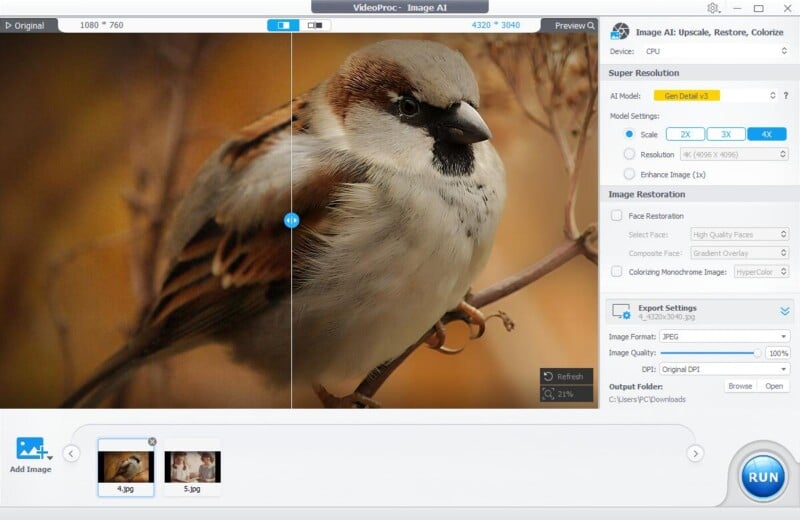
Task: Click the Image Quality slider handle
Action: [x=757, y=353]
